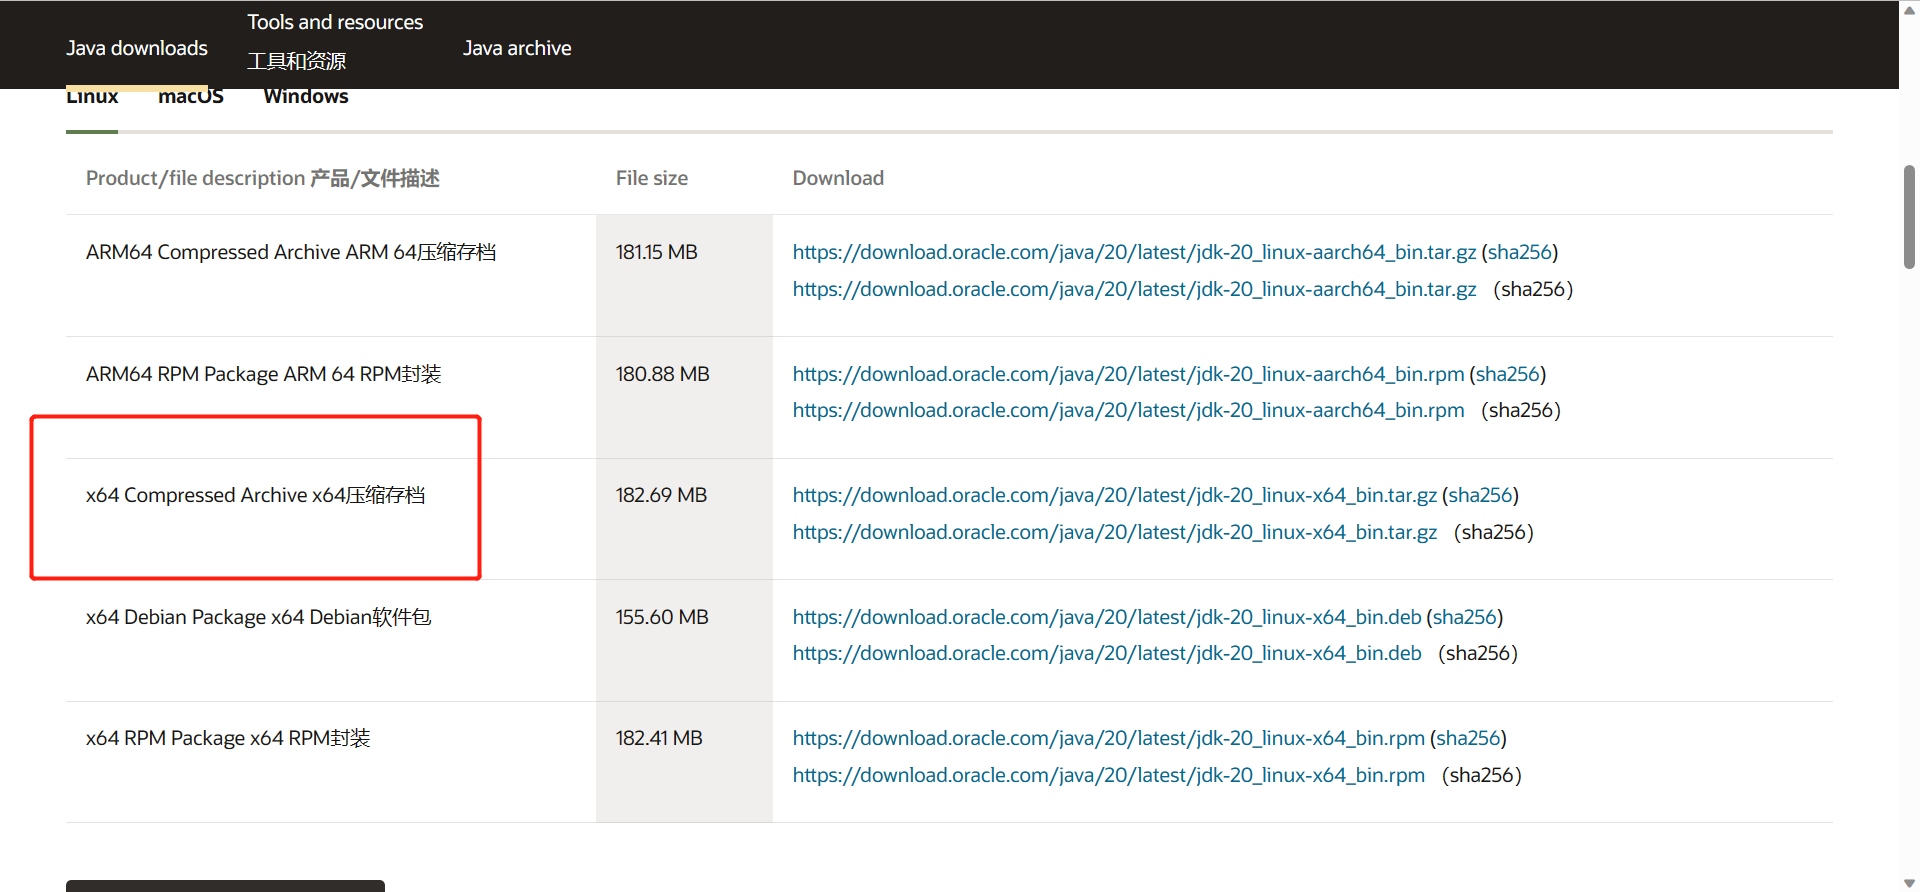Click the first jdk-20_linux-aarch64_bin.tar.gz download link
The width and height of the screenshot is (1920, 892).
[x=1134, y=252]
